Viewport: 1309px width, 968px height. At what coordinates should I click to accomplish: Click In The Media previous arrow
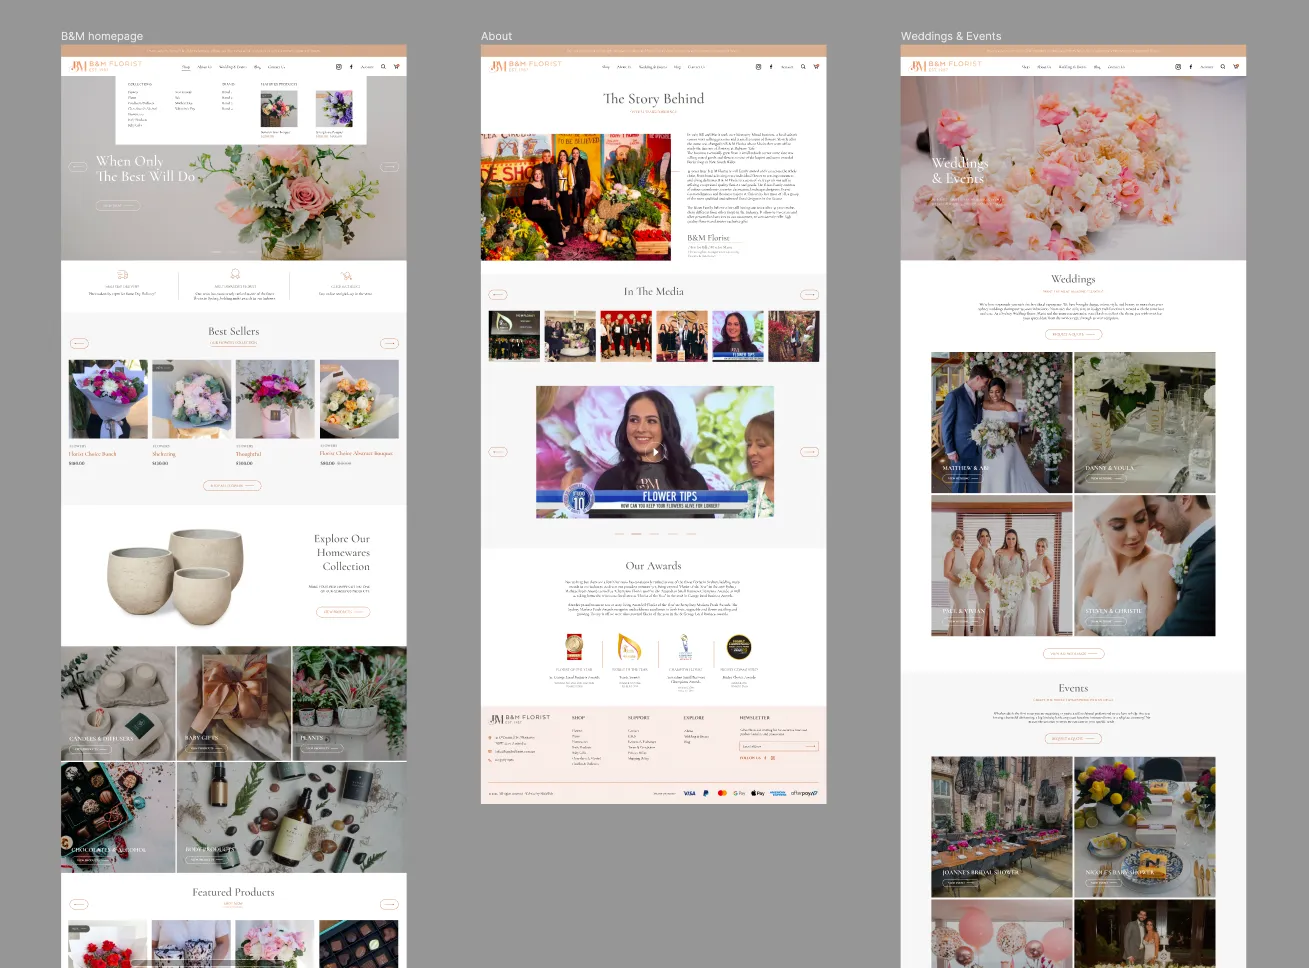pos(498,295)
